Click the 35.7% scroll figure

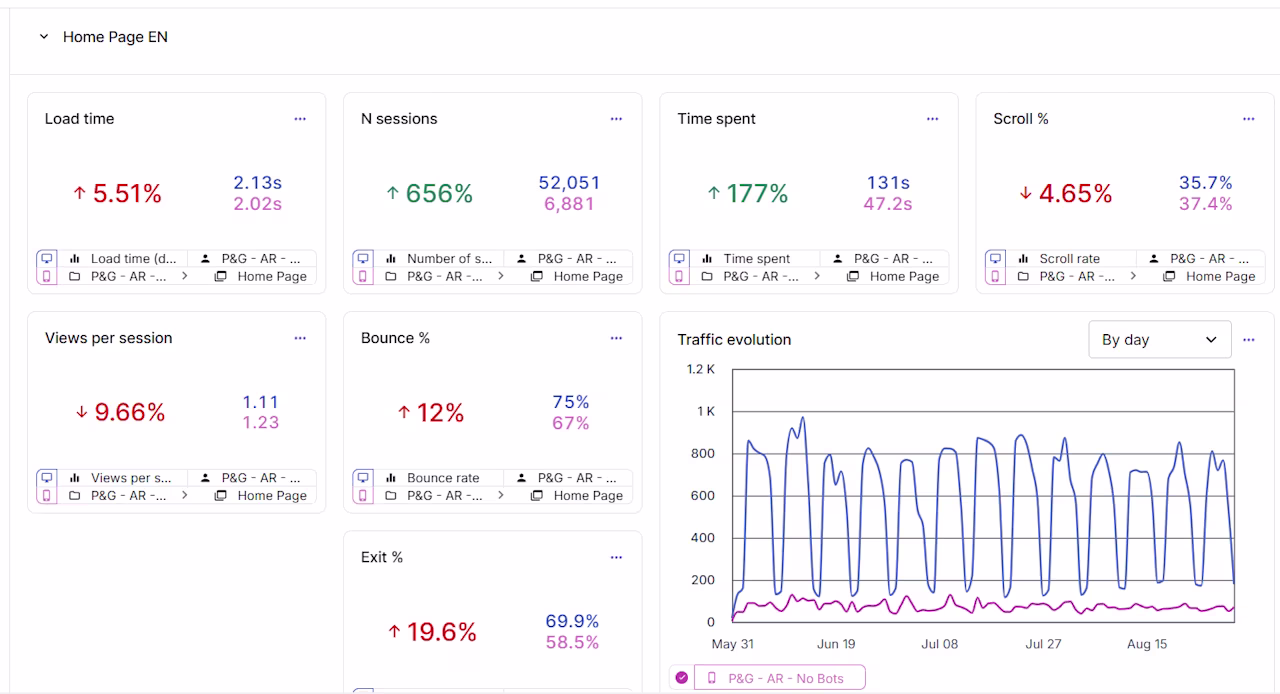coord(1206,183)
